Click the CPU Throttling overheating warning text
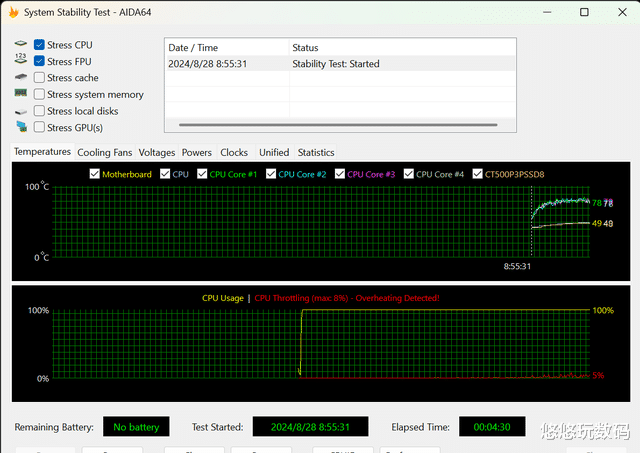 tap(347, 298)
